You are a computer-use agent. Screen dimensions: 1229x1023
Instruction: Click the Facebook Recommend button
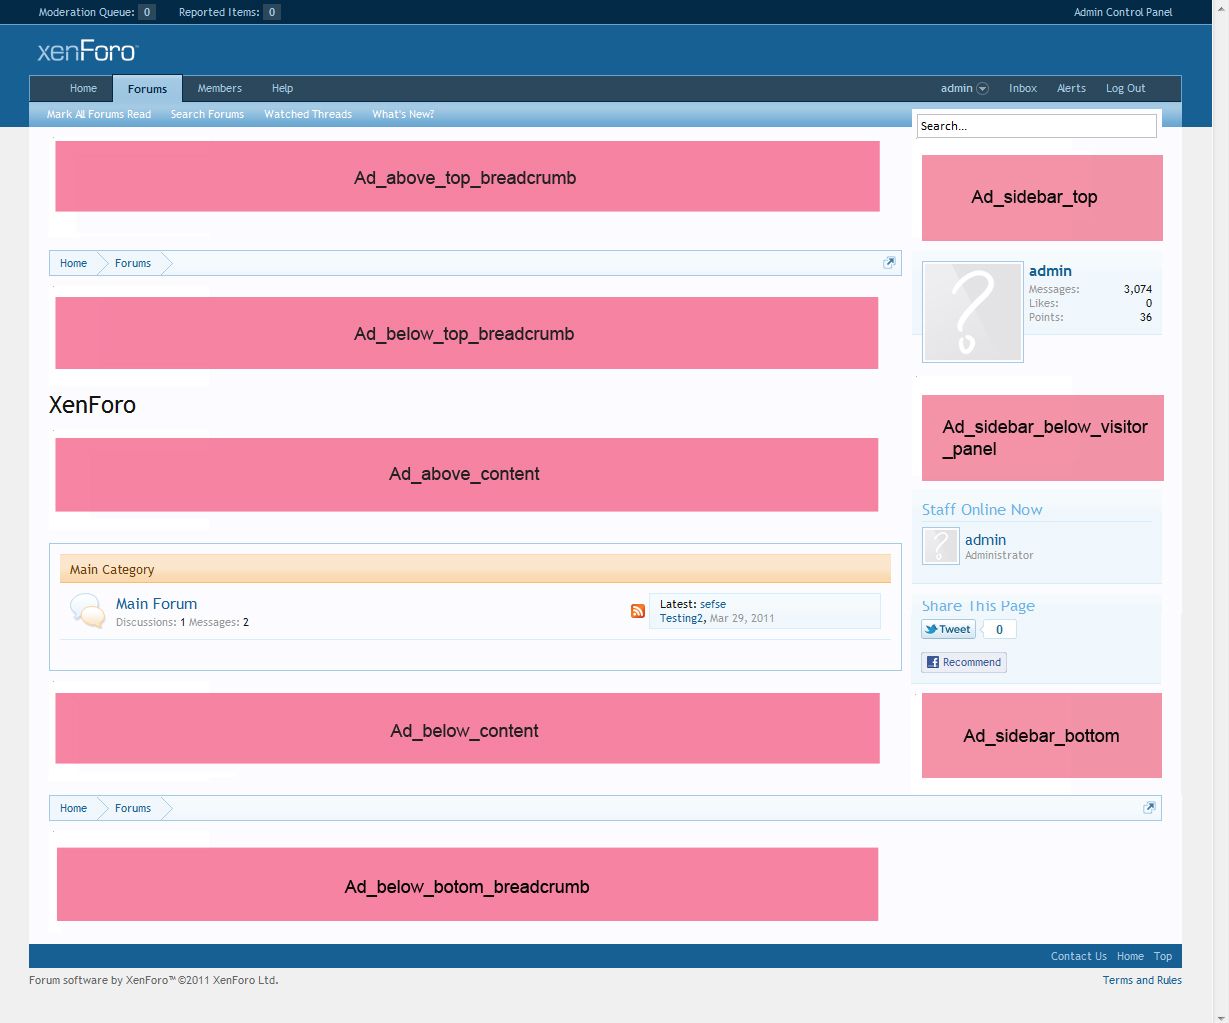tap(964, 662)
